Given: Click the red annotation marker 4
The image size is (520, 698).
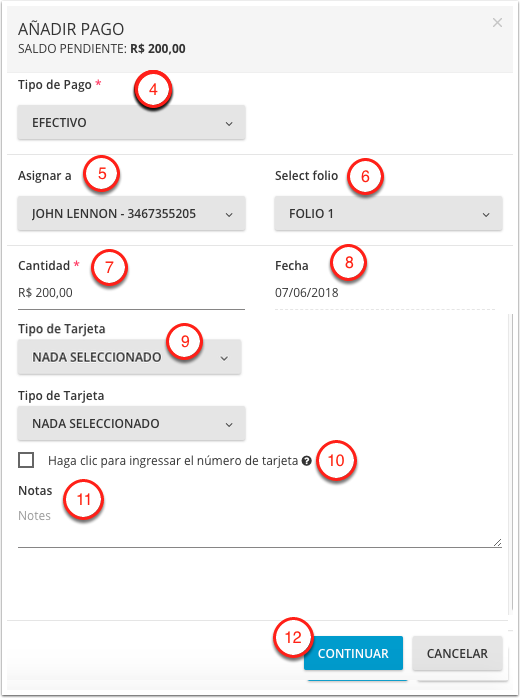Looking at the screenshot, I should click(153, 89).
